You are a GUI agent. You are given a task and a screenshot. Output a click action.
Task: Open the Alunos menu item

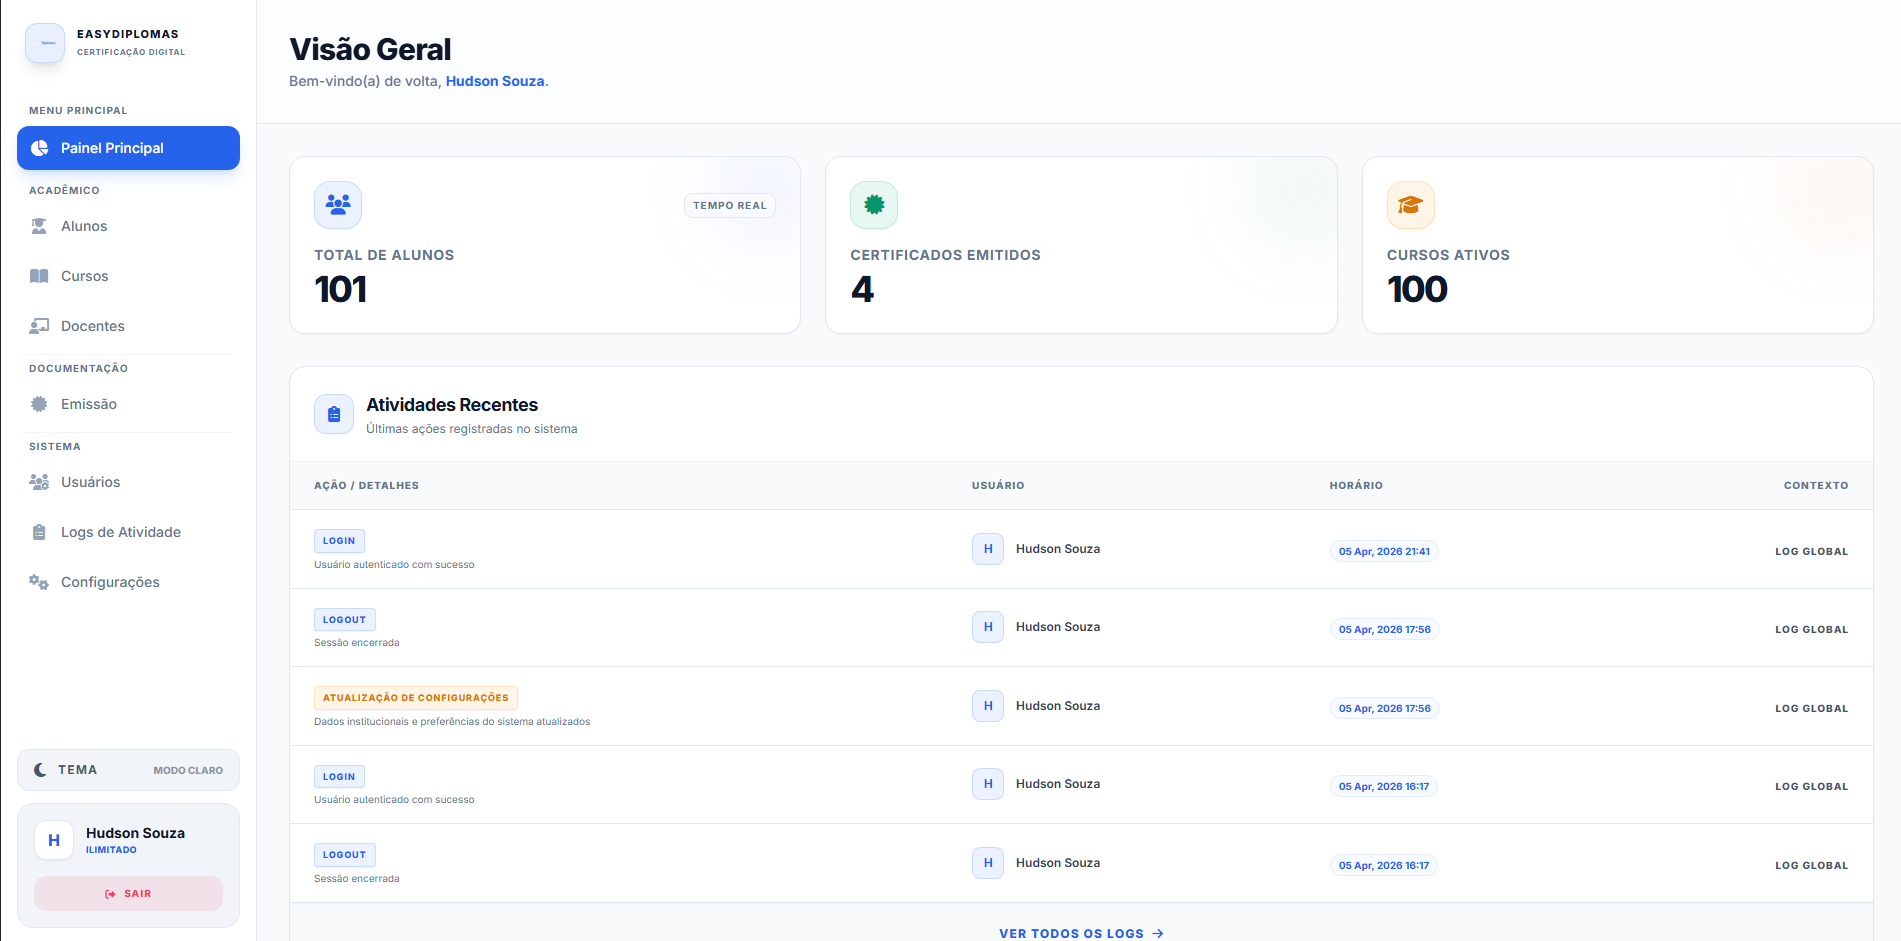[128, 226]
